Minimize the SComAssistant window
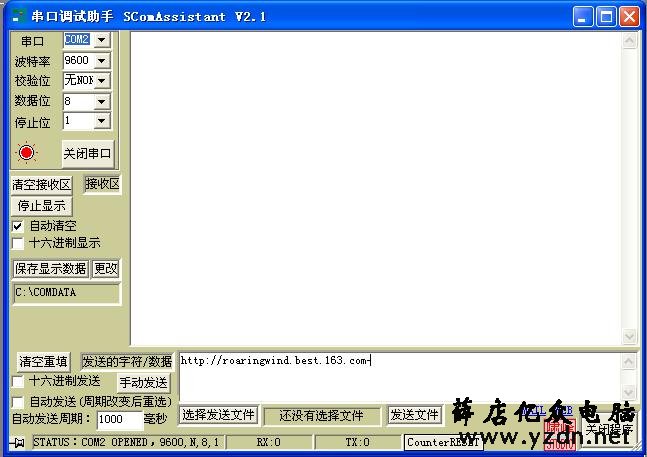The width and height of the screenshot is (647, 457). [x=583, y=17]
